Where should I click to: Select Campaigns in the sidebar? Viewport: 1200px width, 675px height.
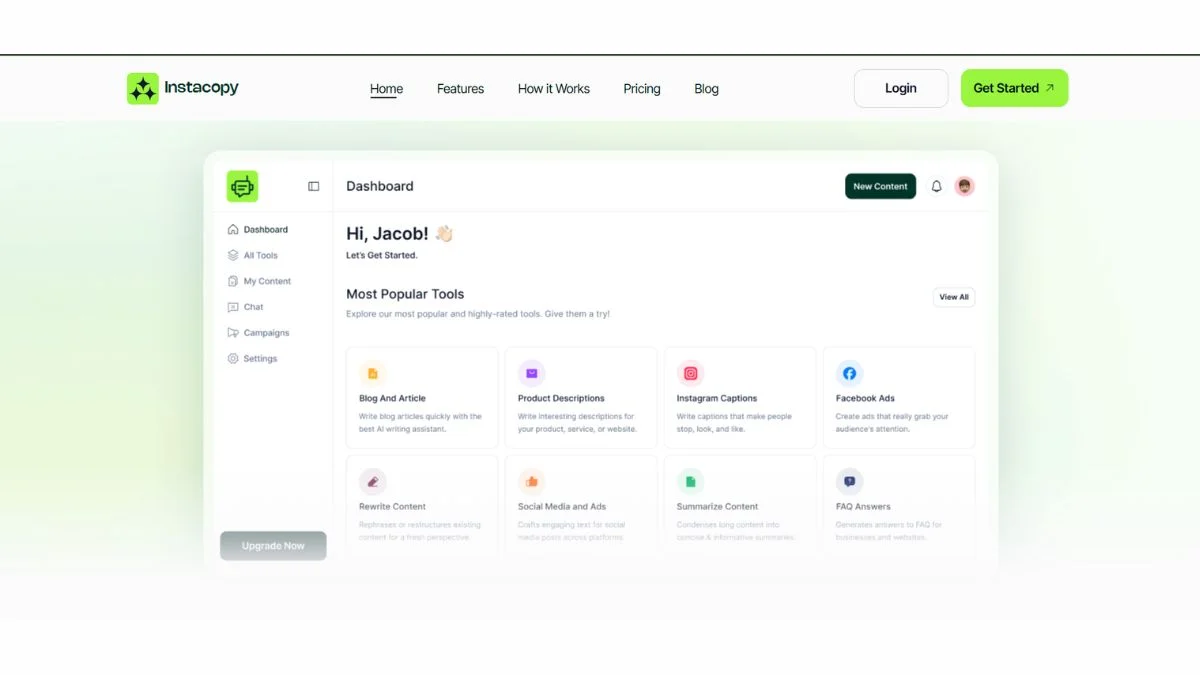click(266, 333)
